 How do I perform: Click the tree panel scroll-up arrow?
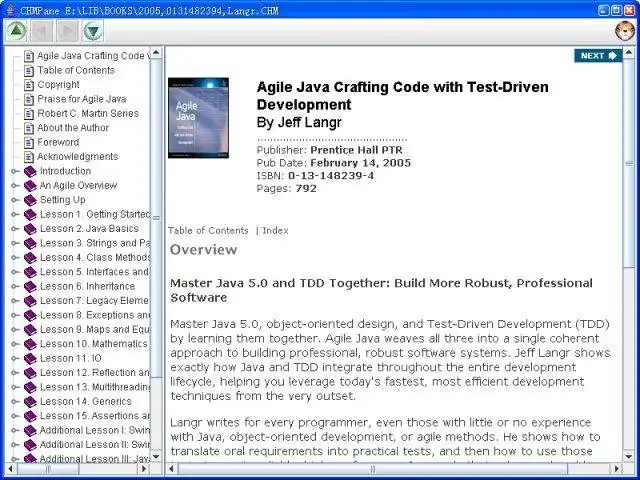[156, 53]
